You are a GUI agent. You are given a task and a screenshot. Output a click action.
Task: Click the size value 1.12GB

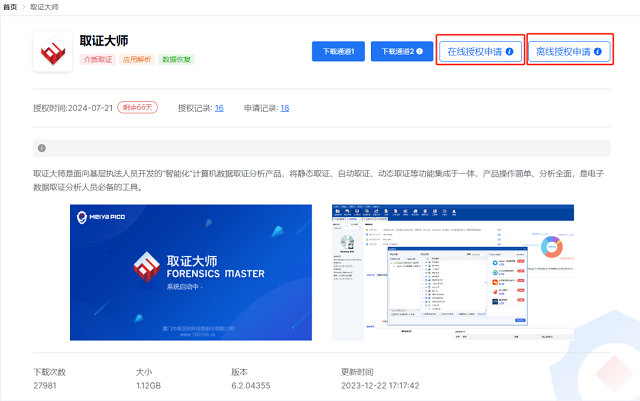coord(148,385)
